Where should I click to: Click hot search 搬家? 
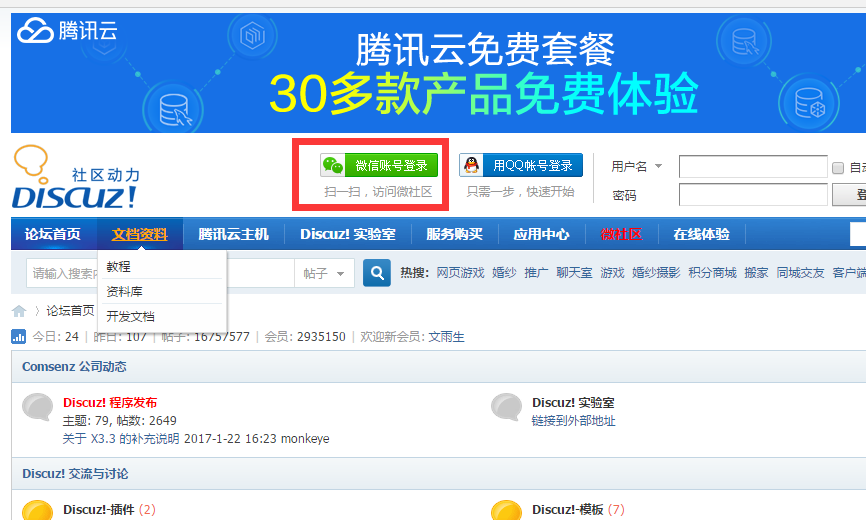[756, 273]
